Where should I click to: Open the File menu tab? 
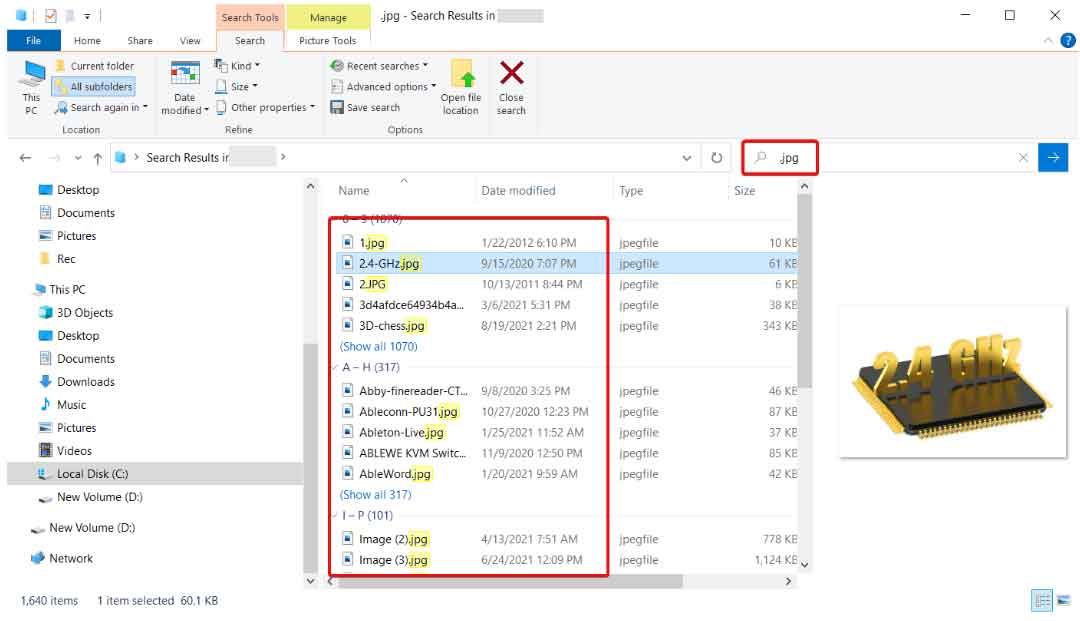click(33, 41)
